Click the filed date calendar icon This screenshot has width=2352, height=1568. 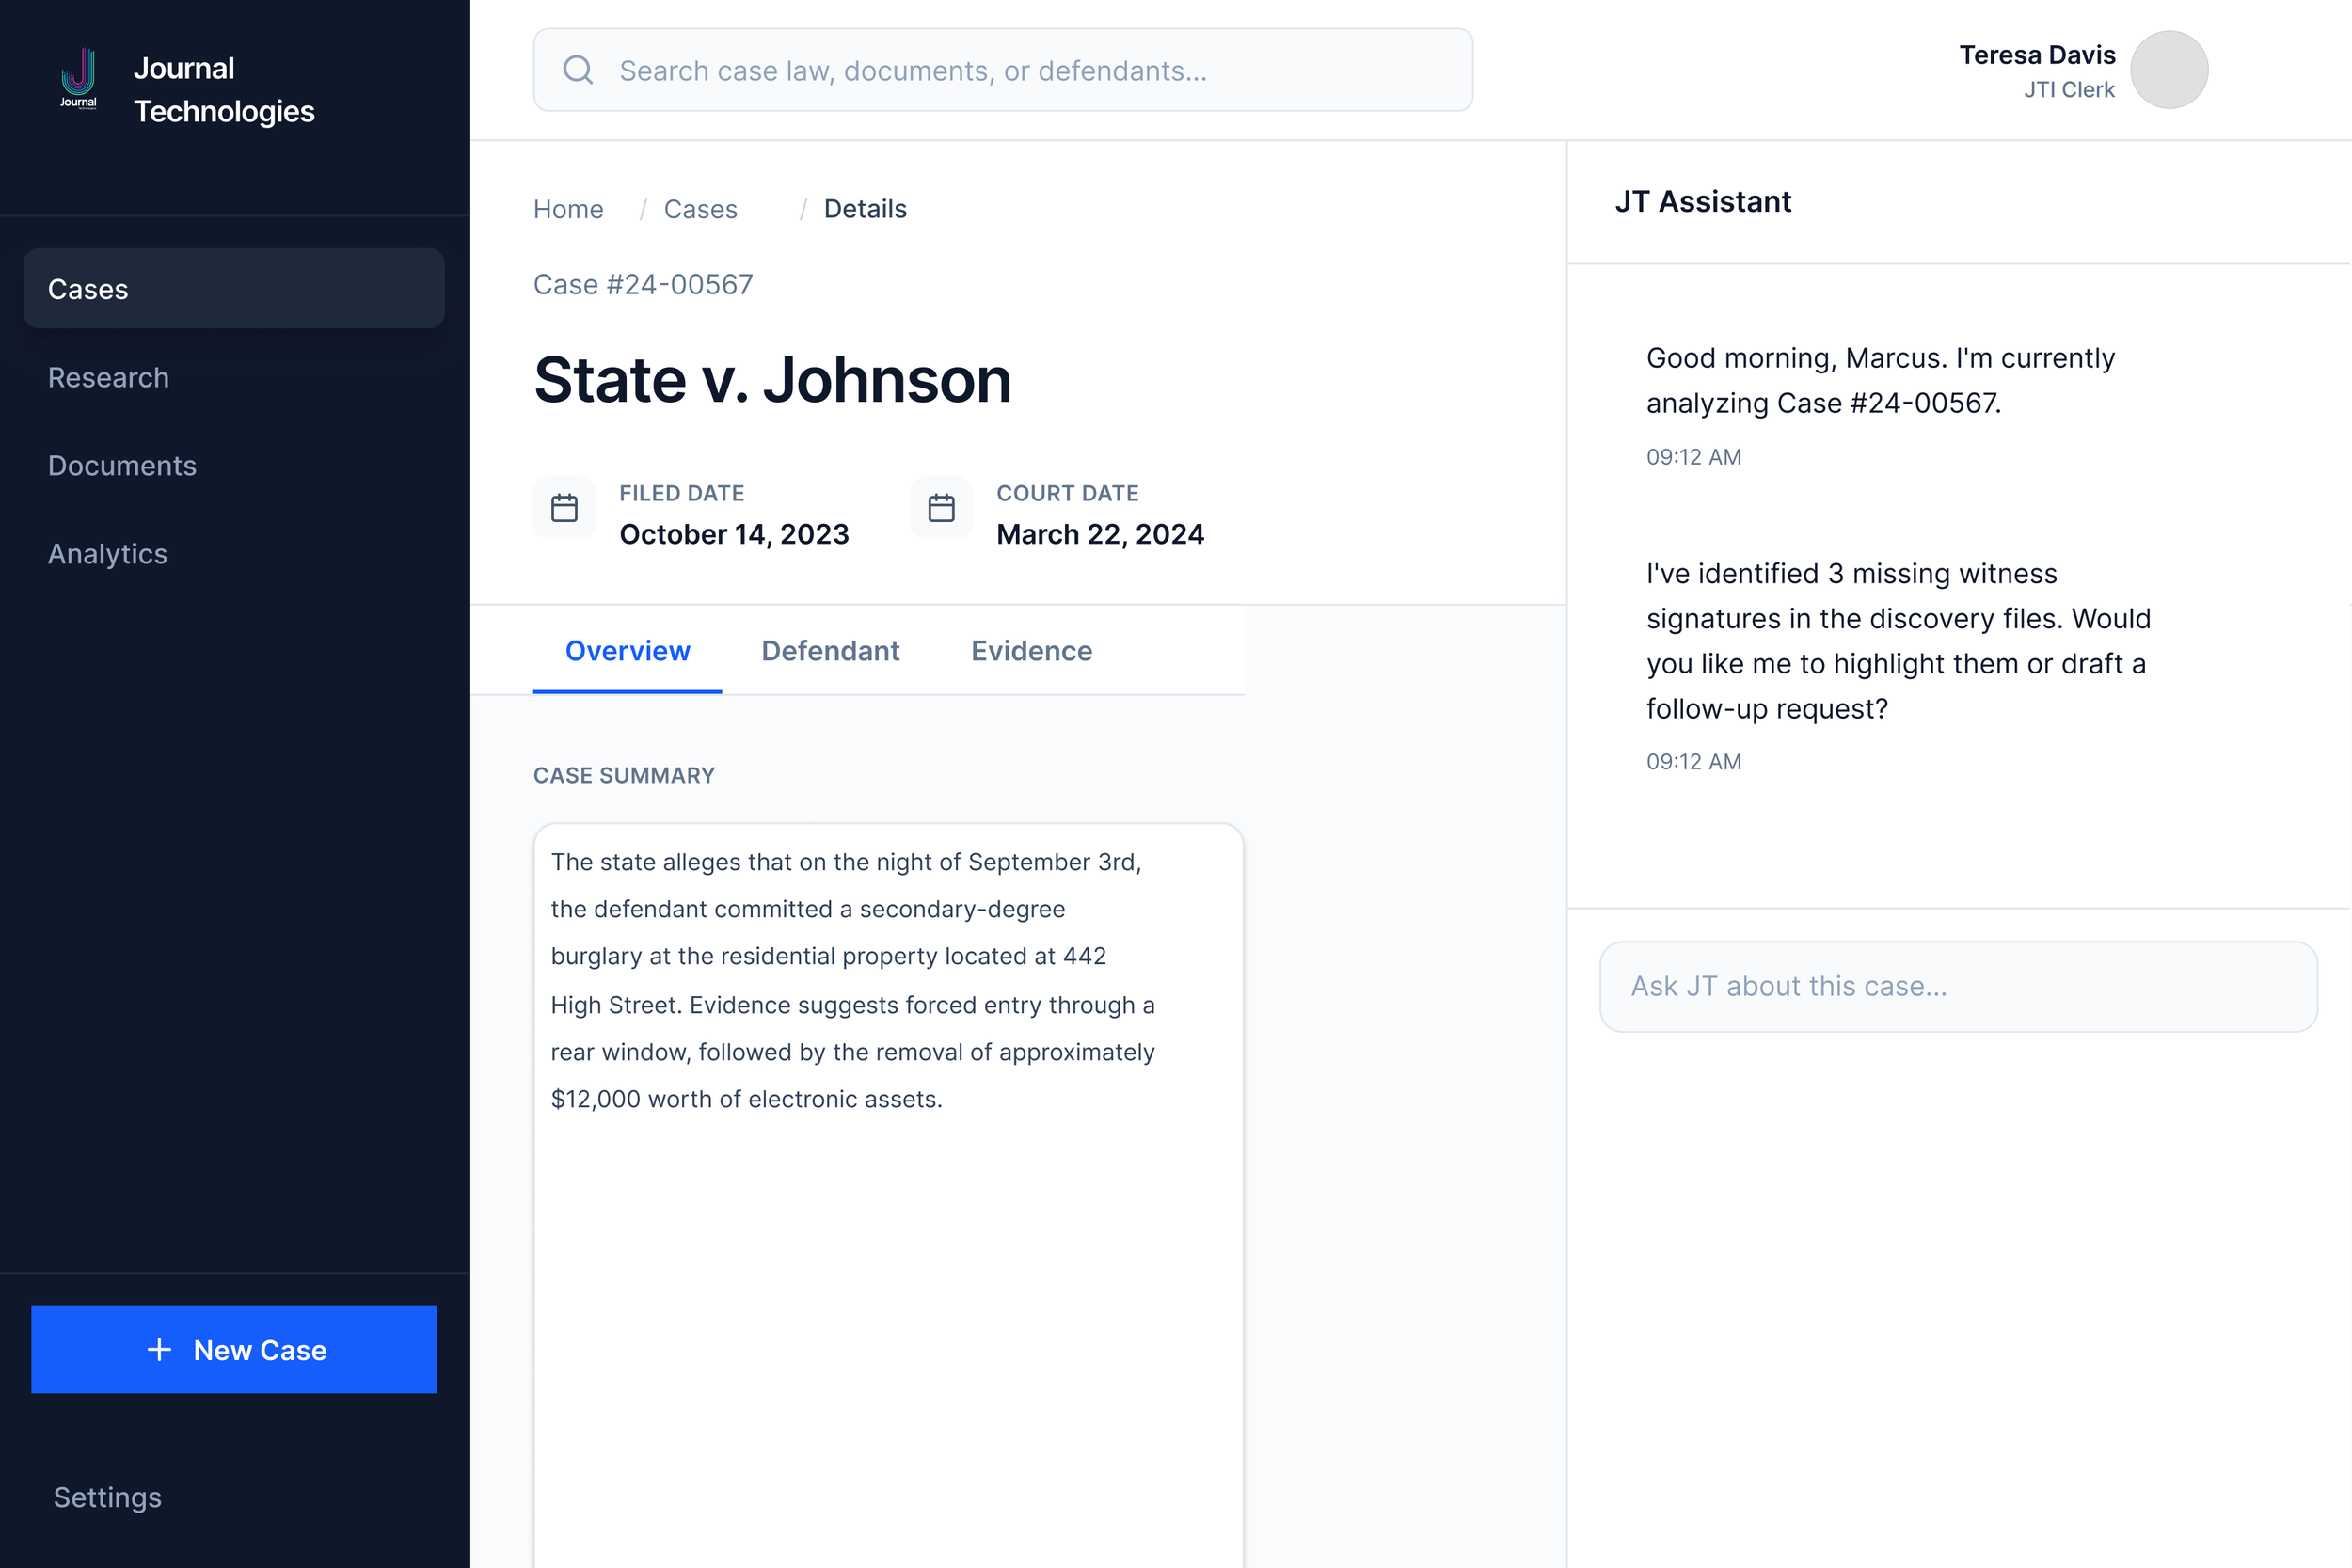[x=564, y=508]
